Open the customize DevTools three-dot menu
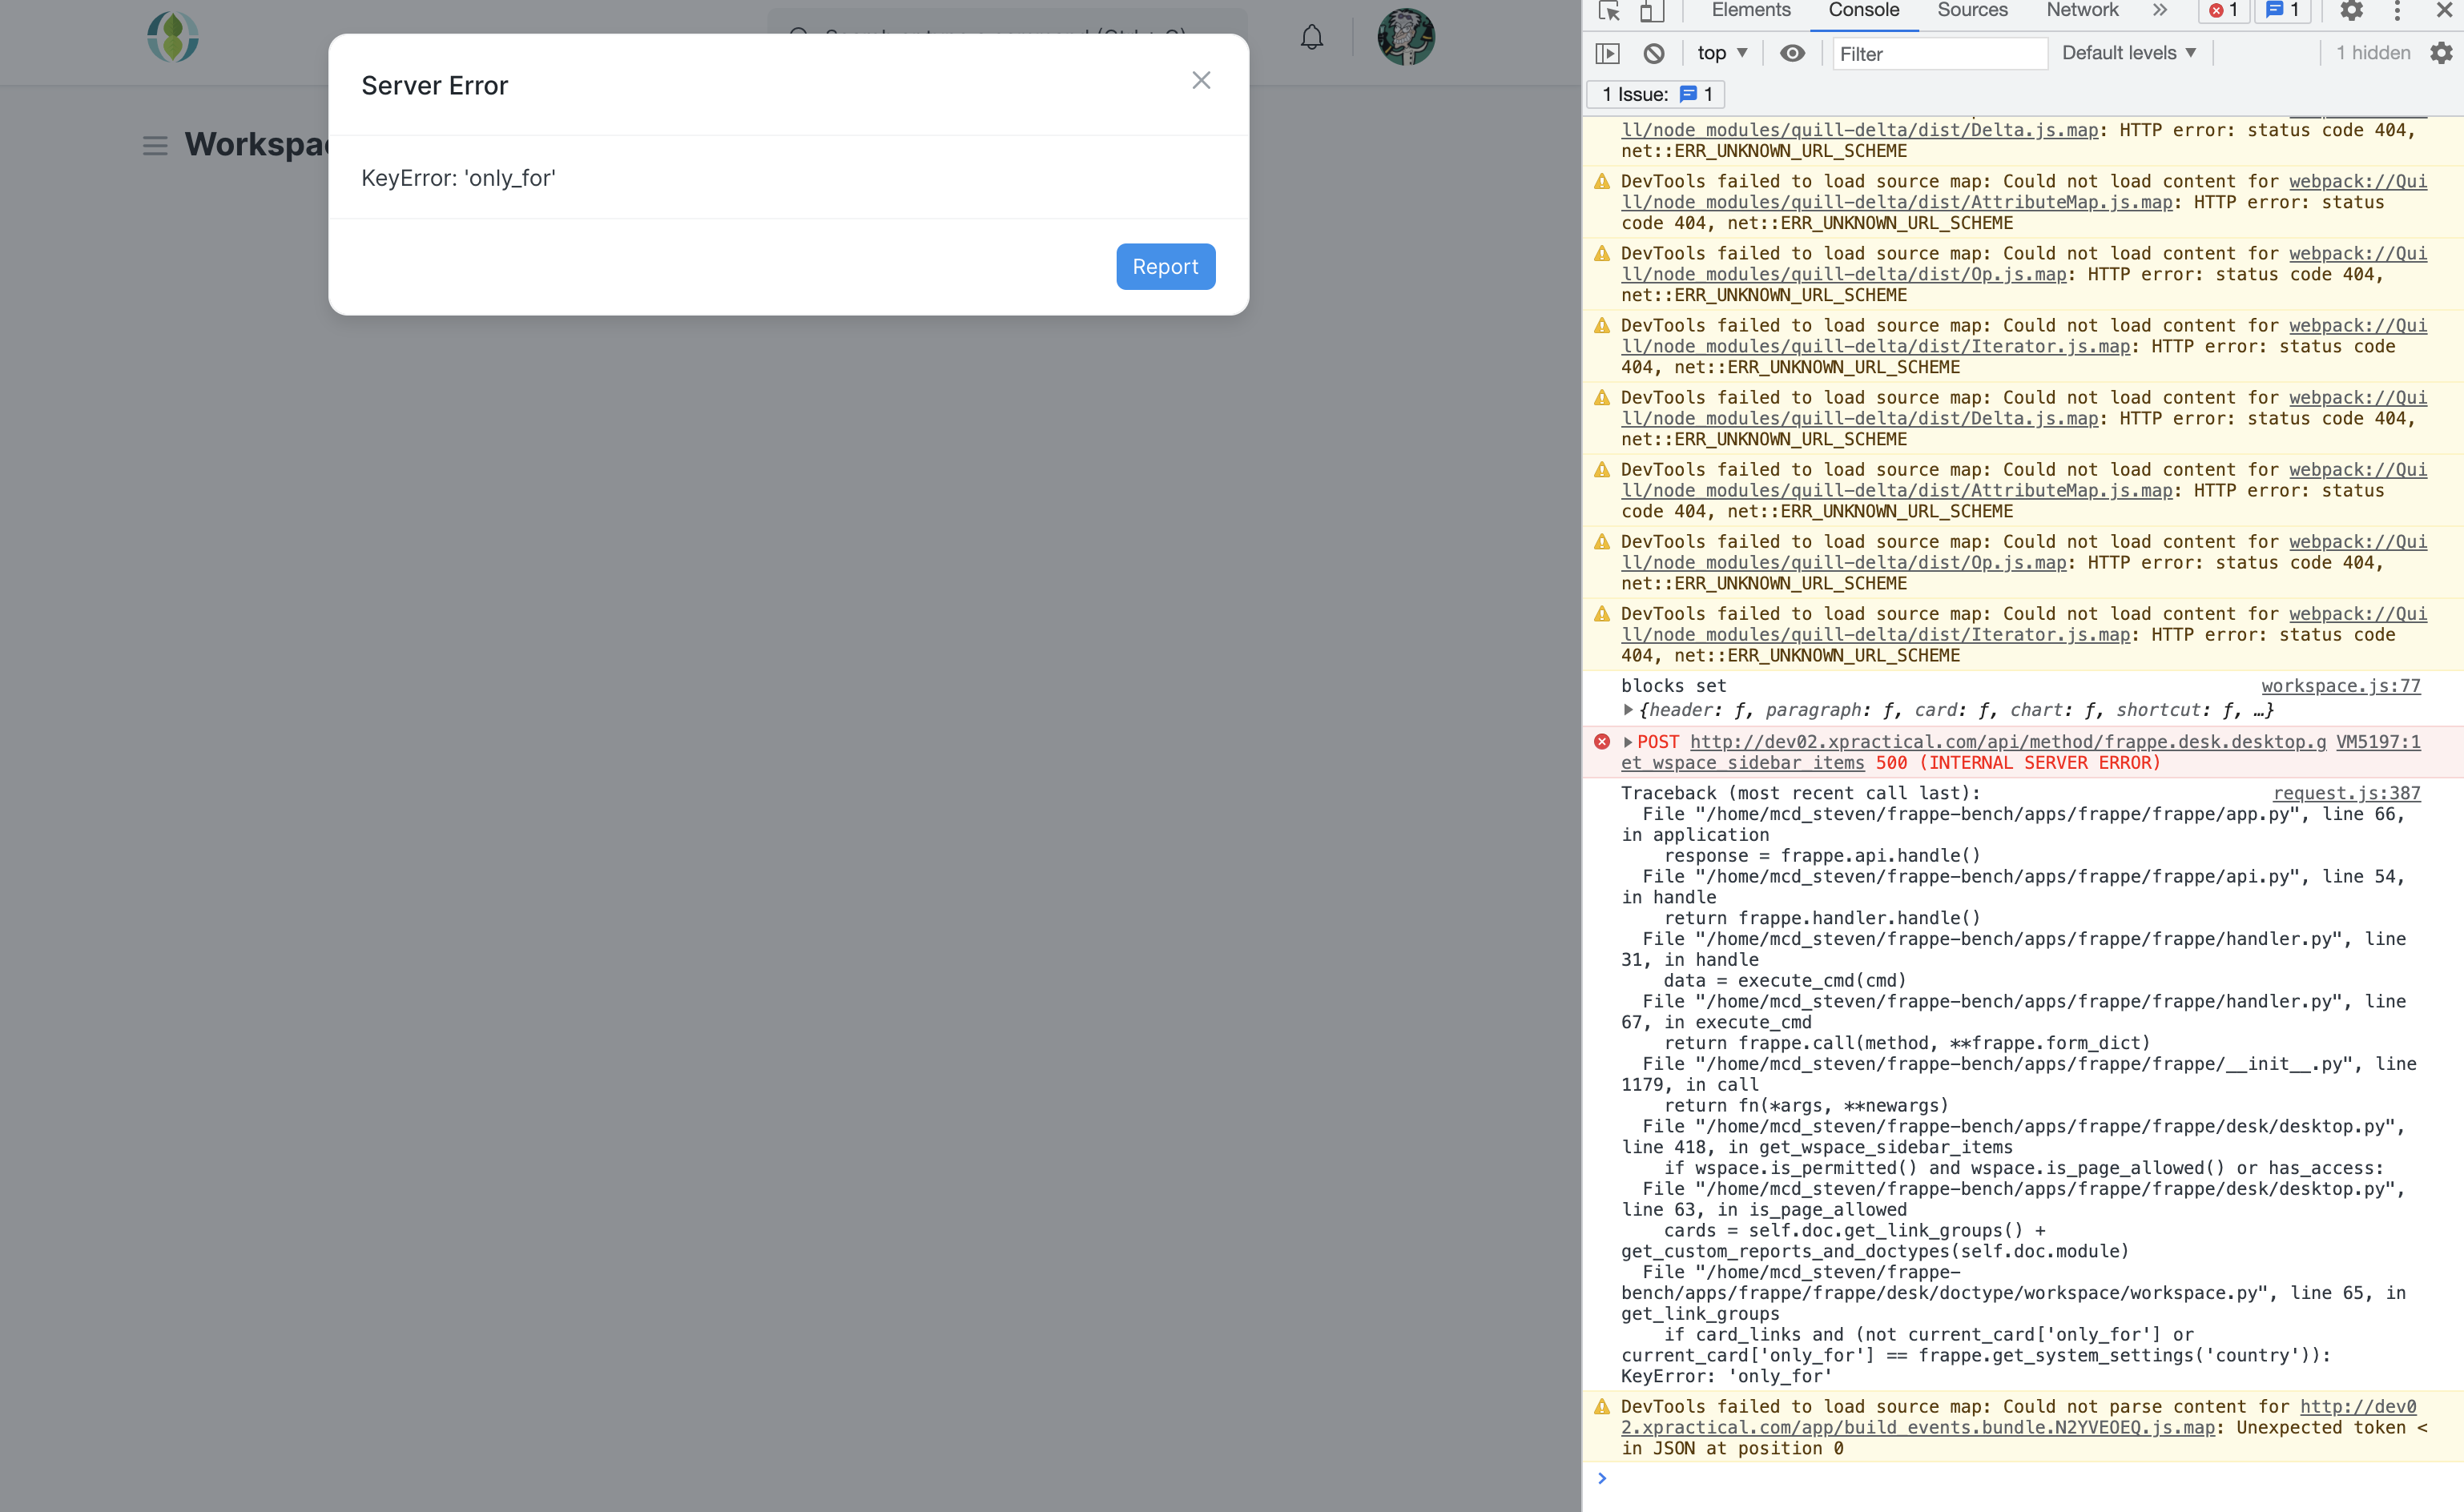2464x1512 pixels. click(2397, 11)
